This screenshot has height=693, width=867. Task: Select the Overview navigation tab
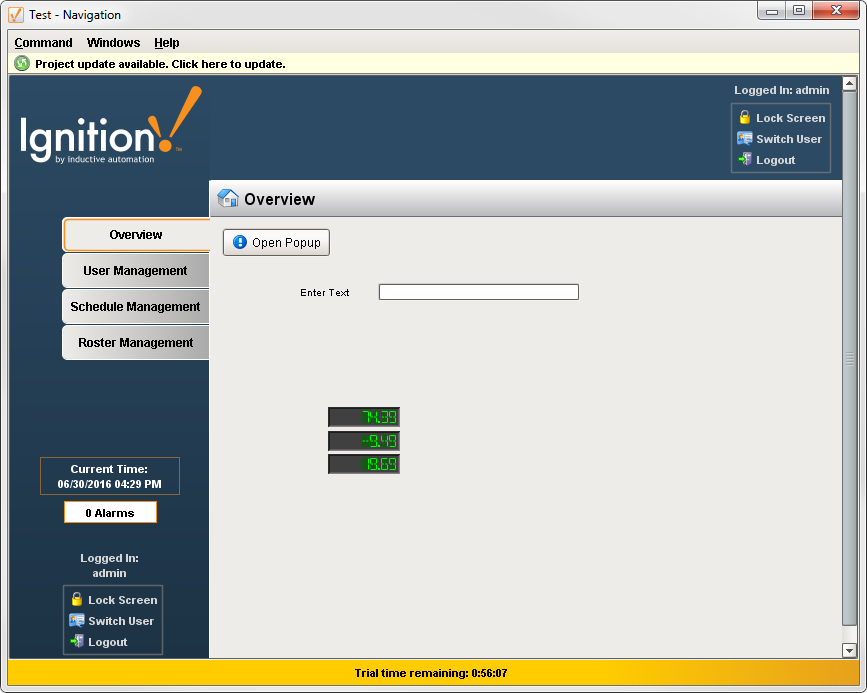click(x=135, y=234)
